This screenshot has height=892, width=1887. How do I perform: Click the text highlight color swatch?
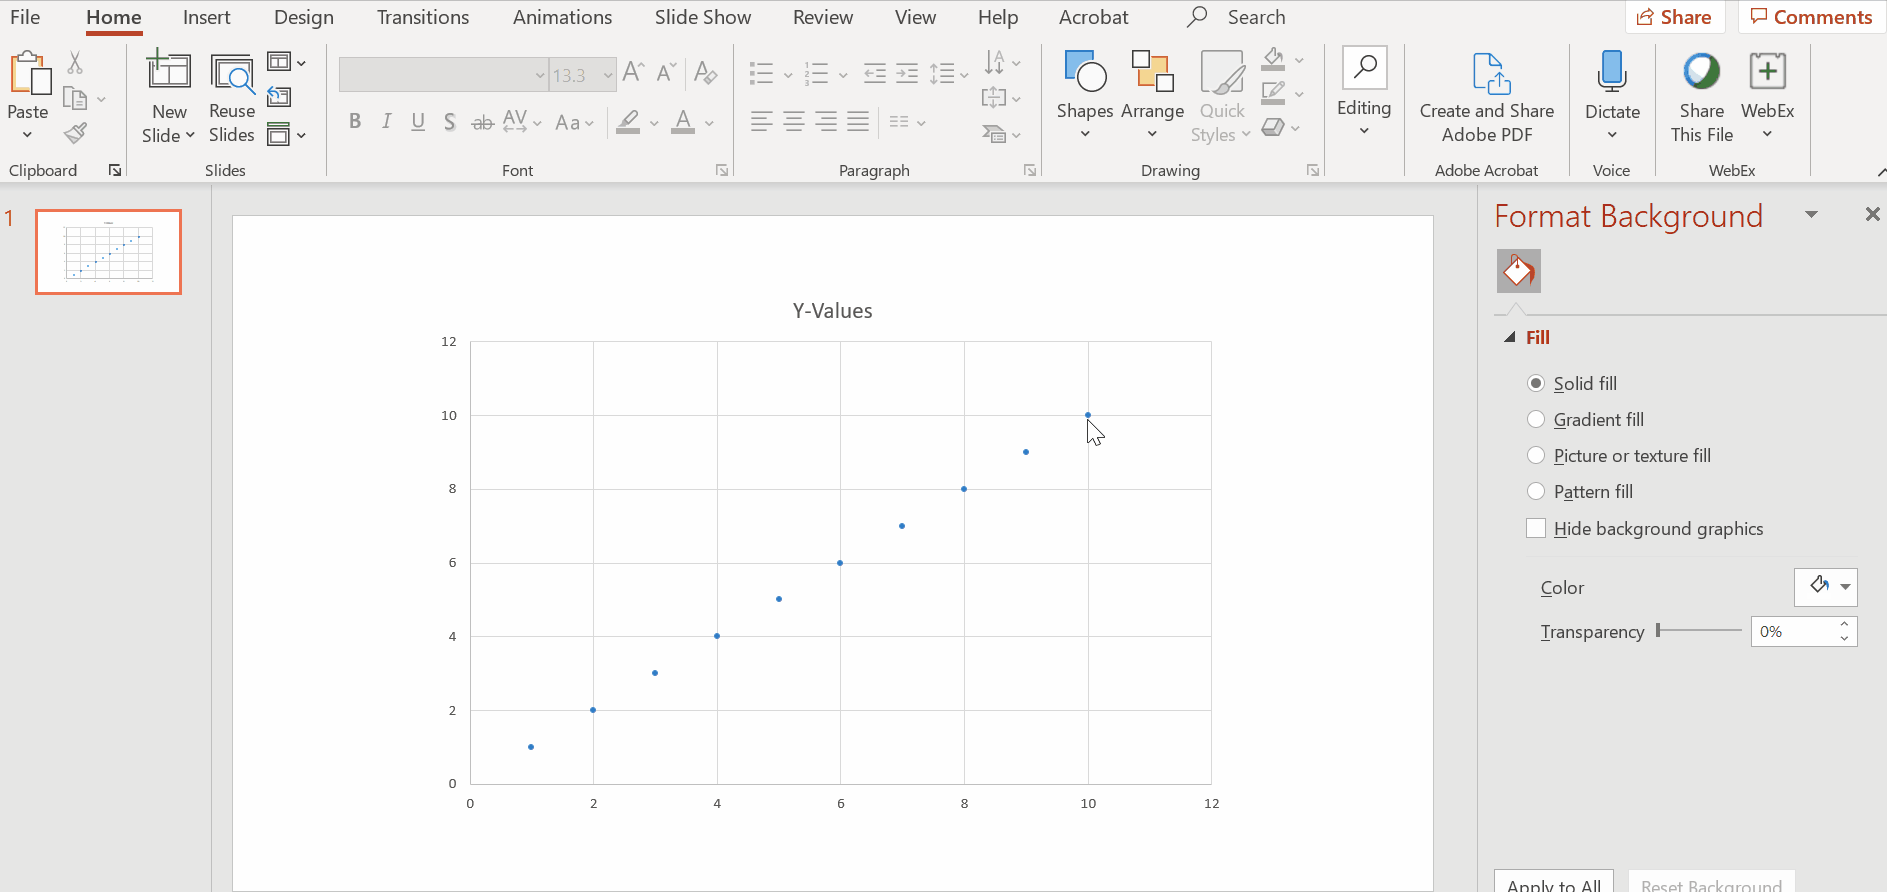628,122
